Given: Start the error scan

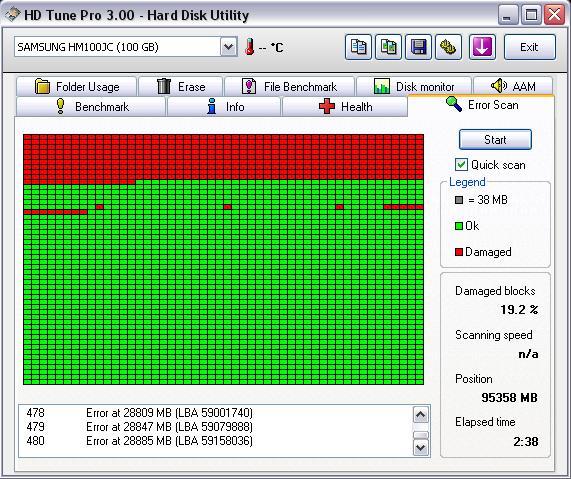Looking at the screenshot, I should pyautogui.click(x=495, y=140).
